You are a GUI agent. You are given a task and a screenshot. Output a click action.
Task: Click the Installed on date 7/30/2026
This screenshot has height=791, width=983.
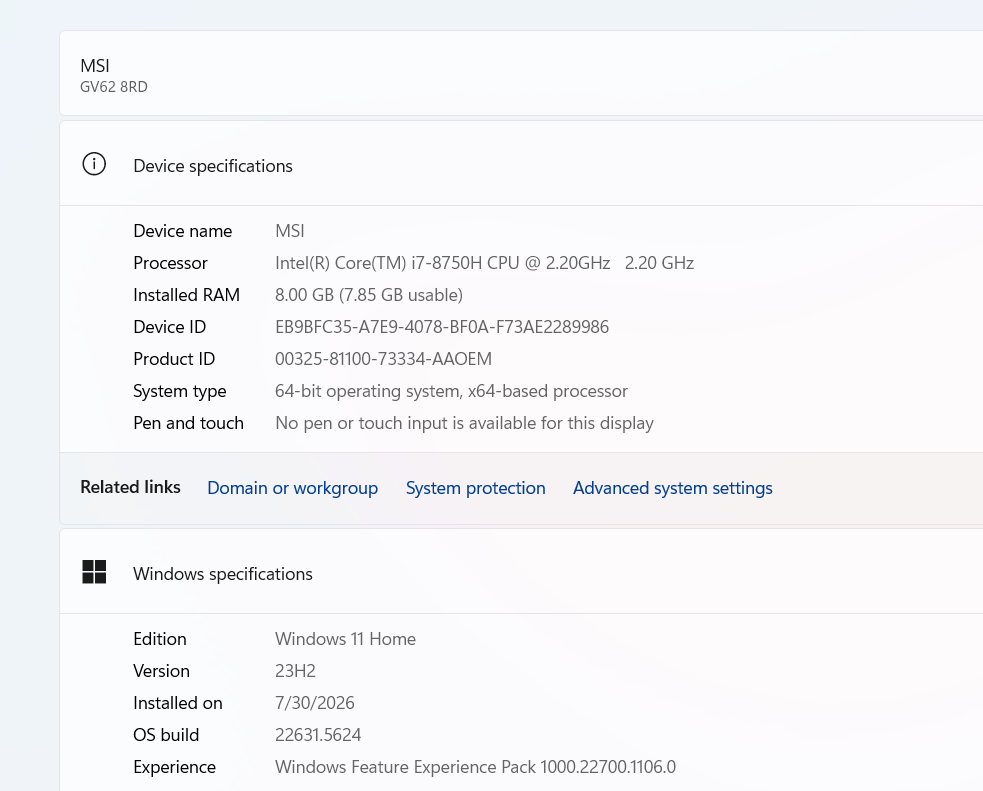tap(315, 703)
